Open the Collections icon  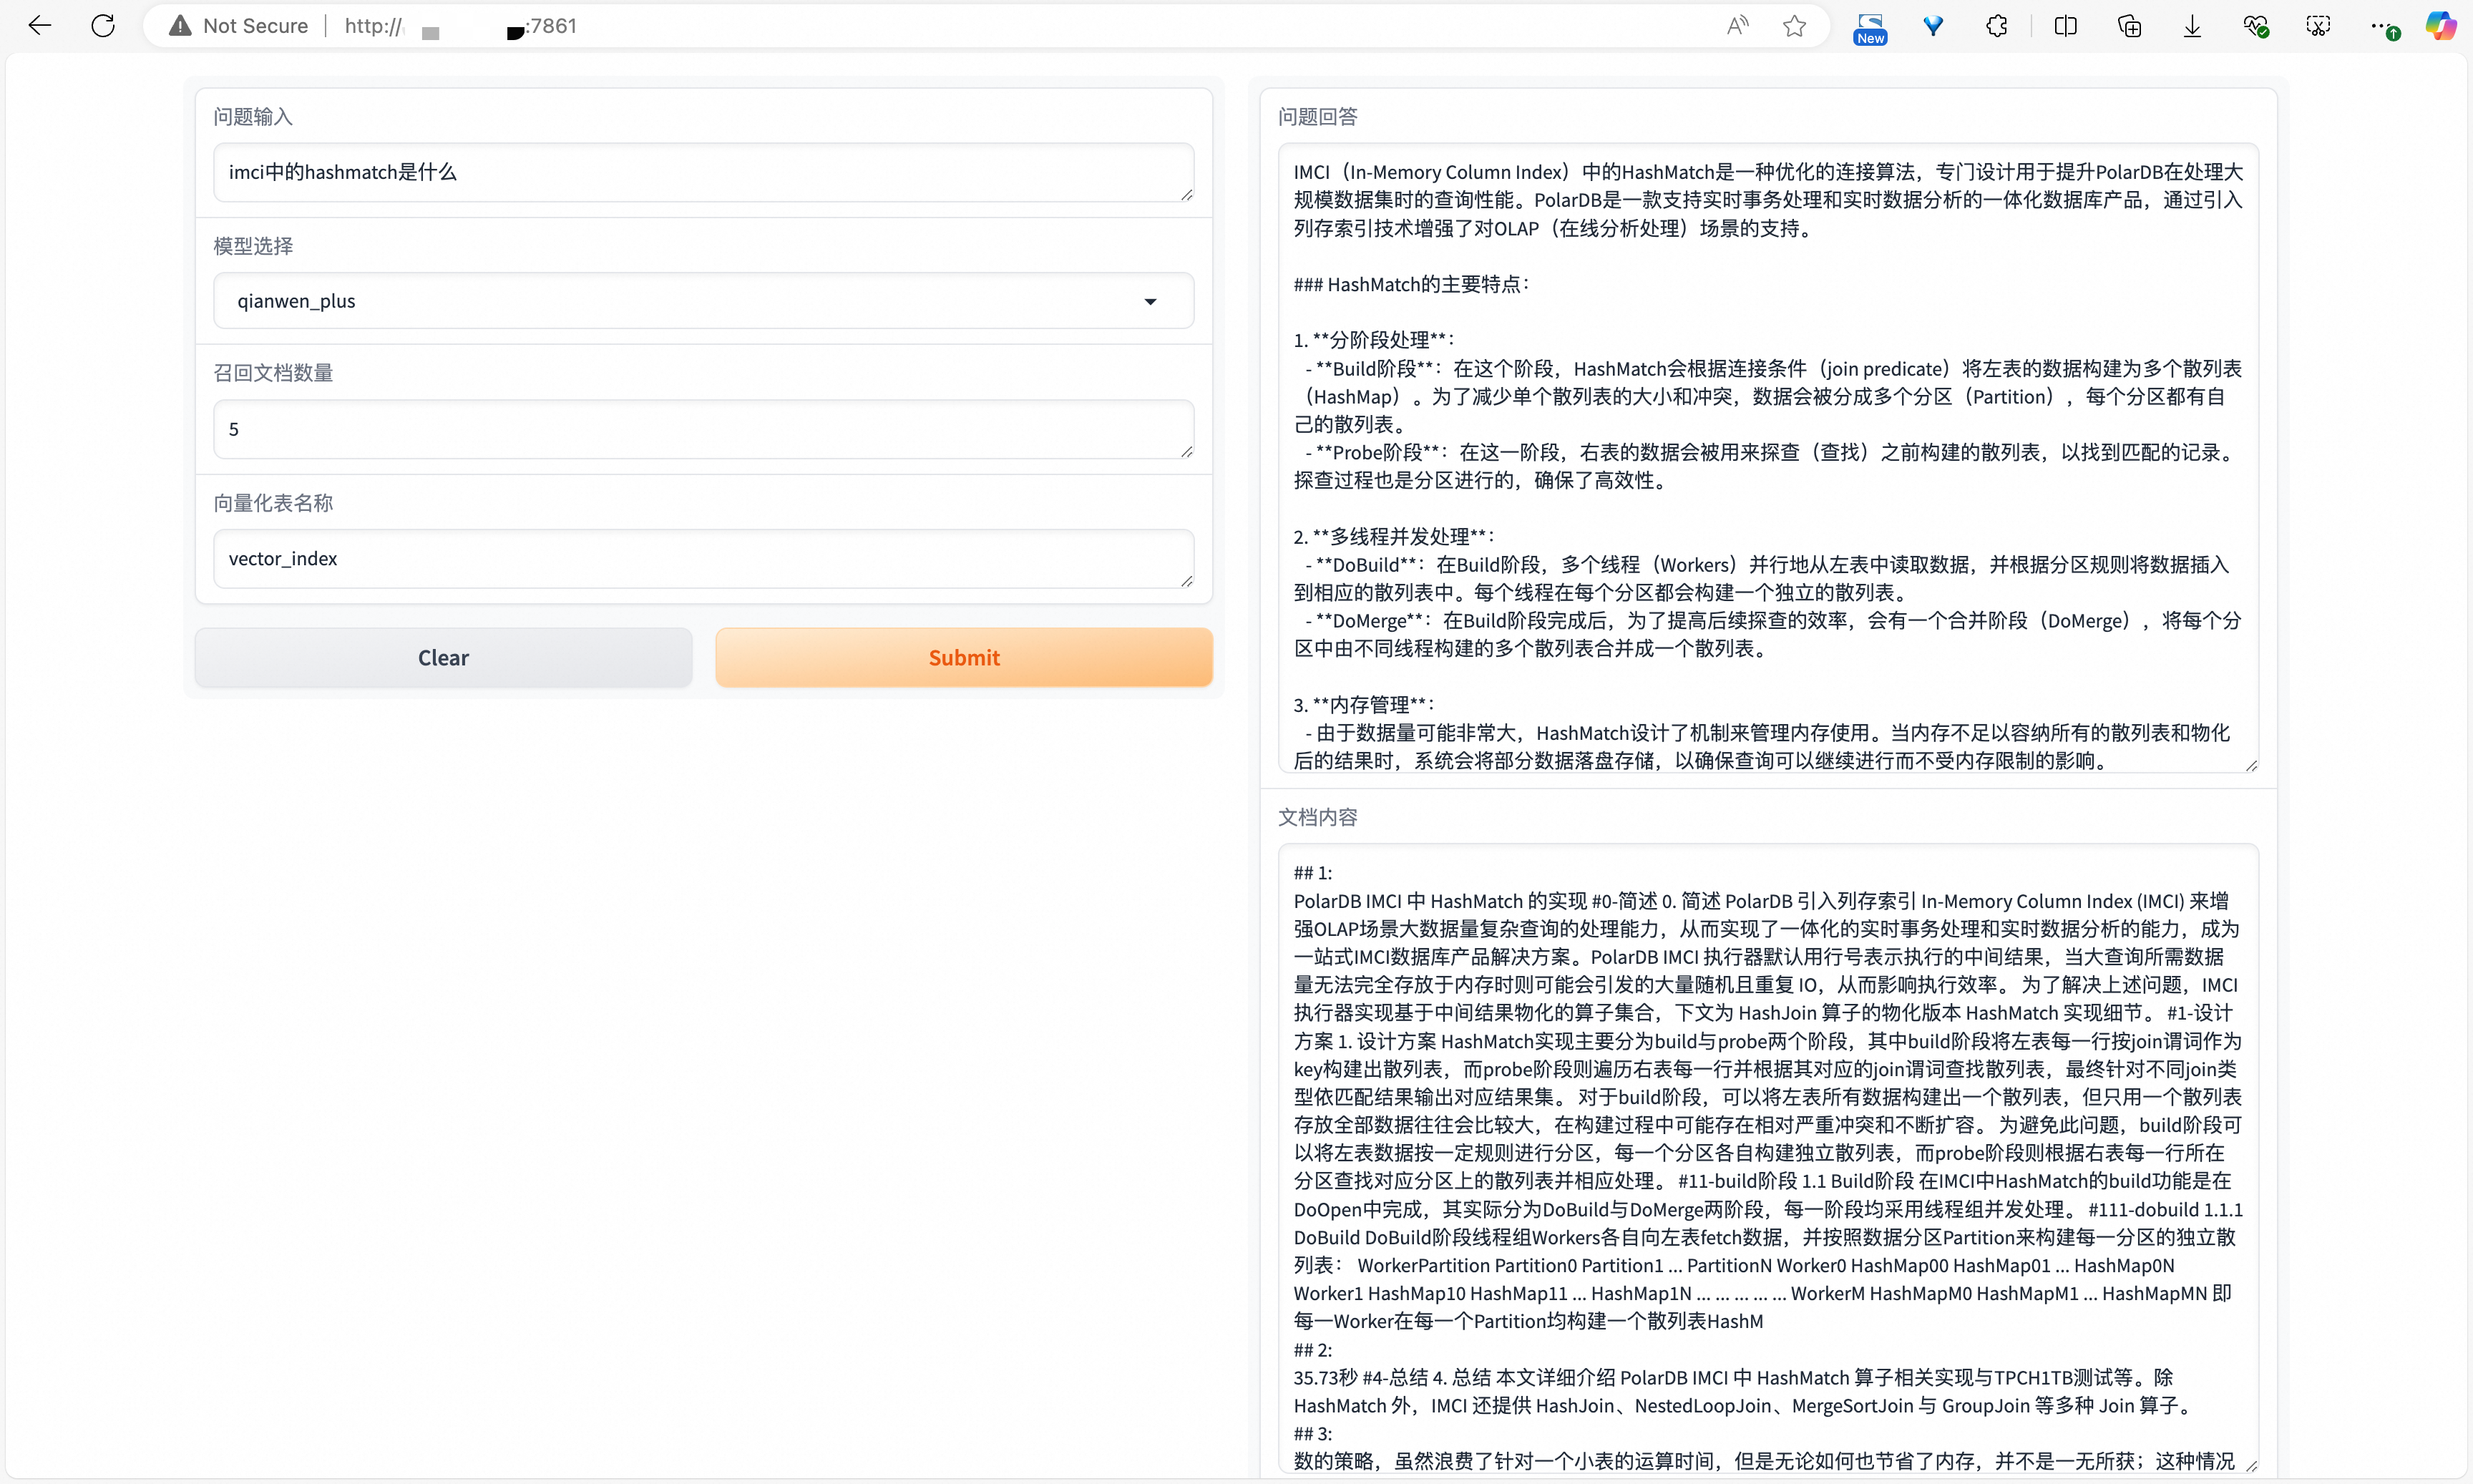point(2129,26)
